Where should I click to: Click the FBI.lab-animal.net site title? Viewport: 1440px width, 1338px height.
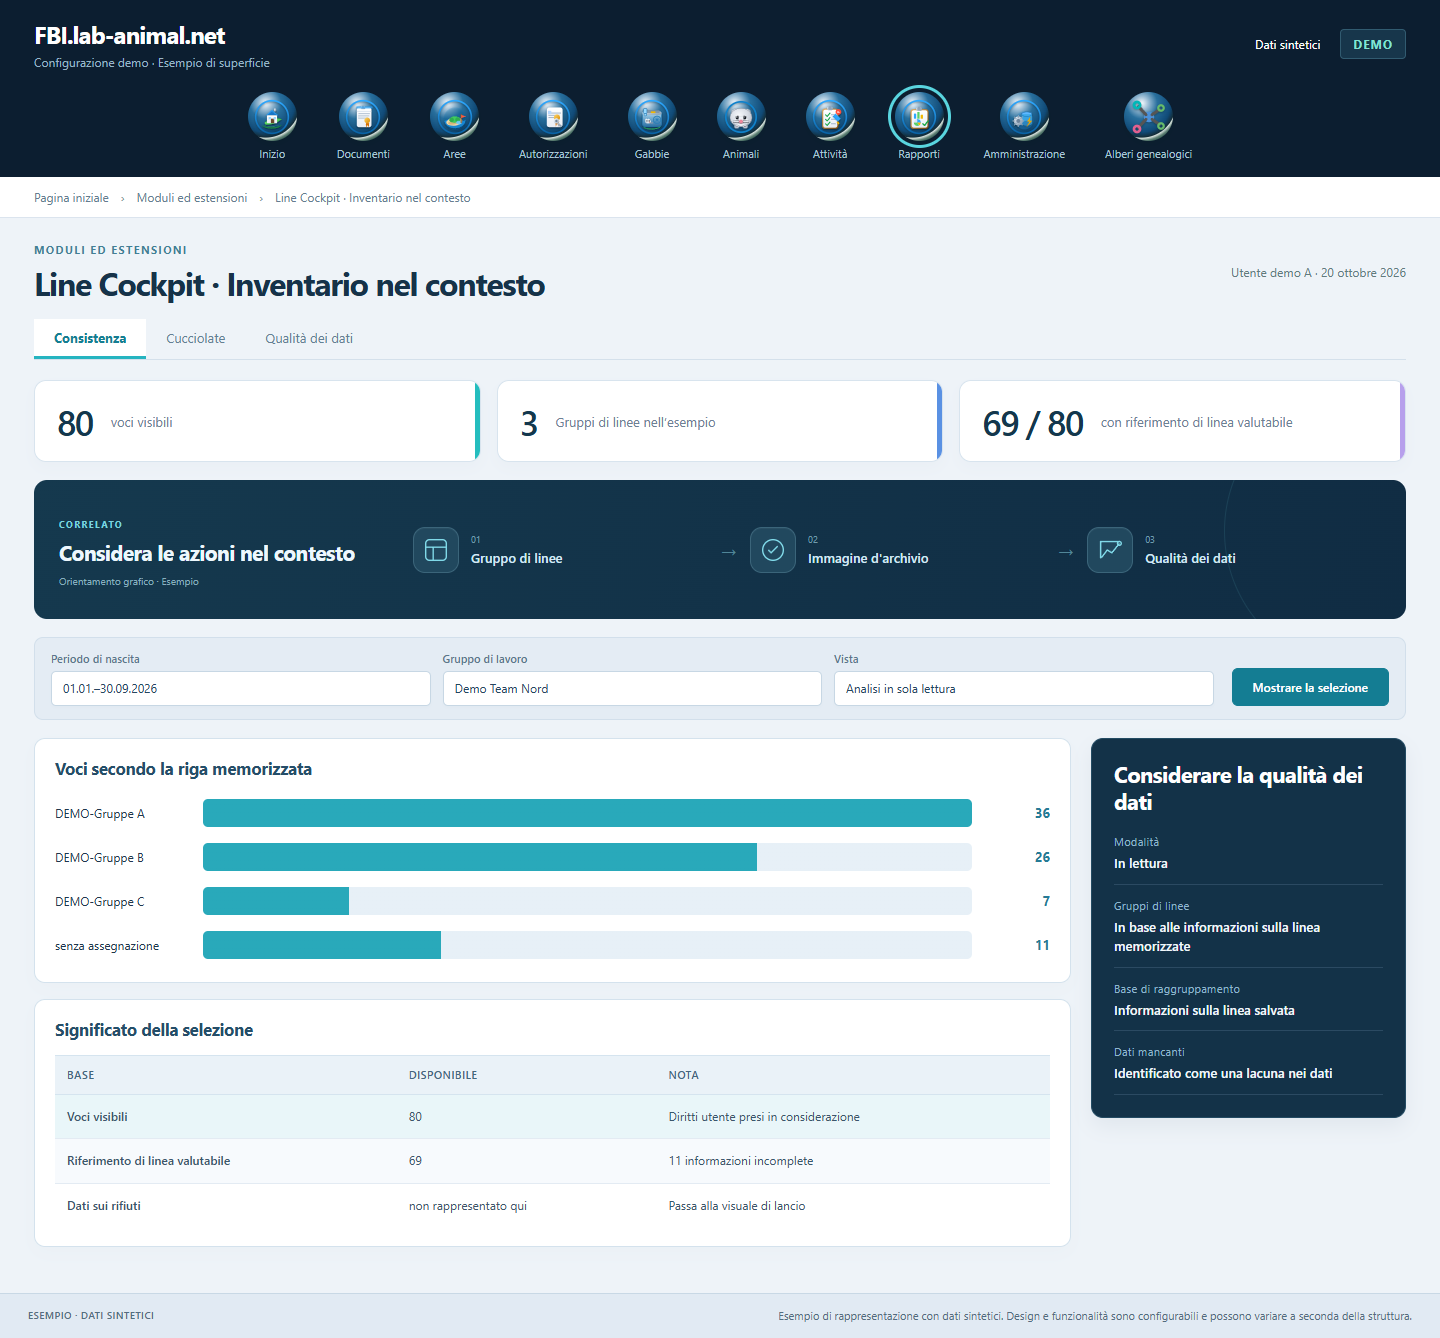130,36
